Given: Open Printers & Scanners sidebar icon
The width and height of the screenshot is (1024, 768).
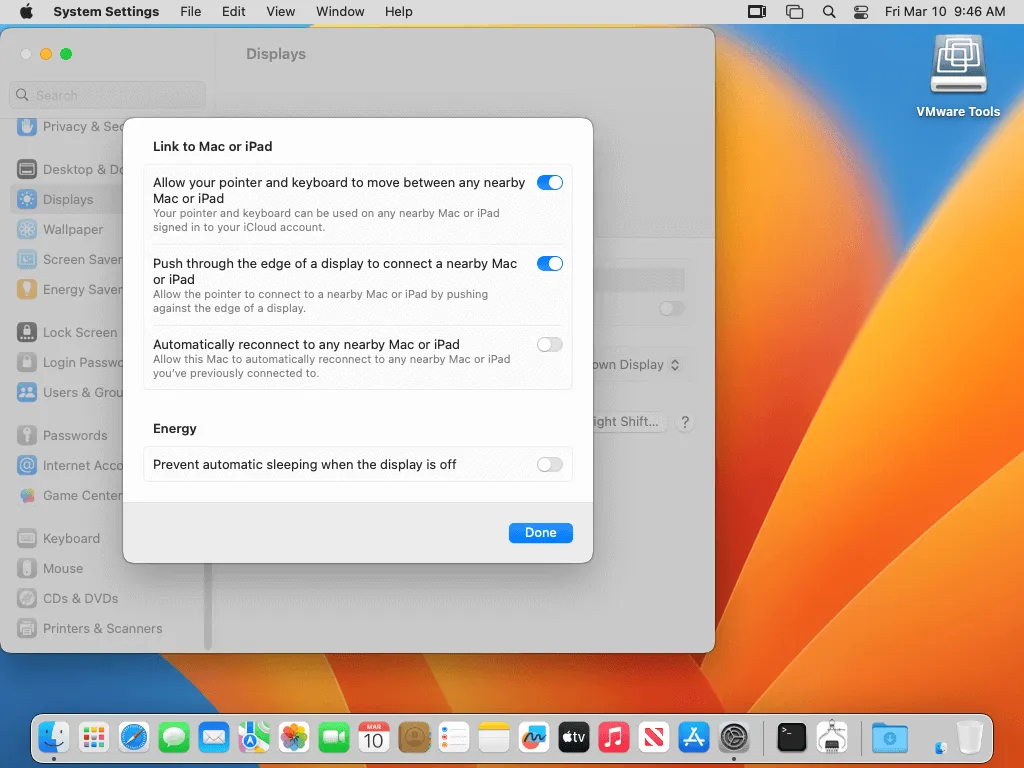Looking at the screenshot, I should (27, 628).
